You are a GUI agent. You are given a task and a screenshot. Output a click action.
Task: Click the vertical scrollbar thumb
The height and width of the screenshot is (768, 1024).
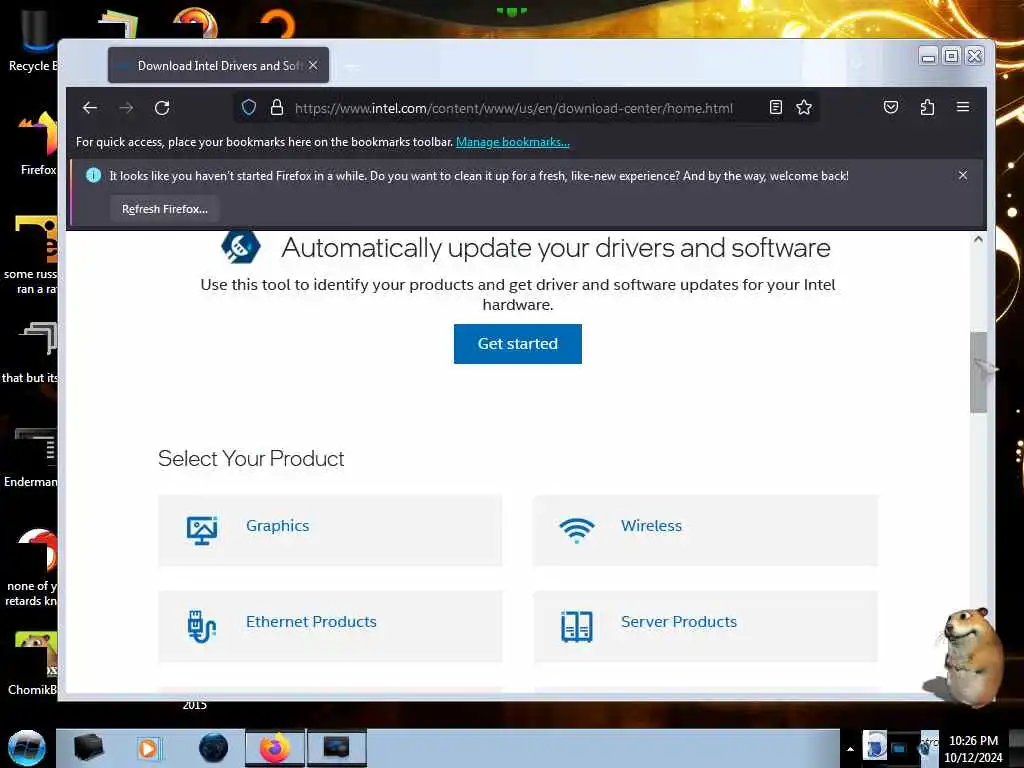pyautogui.click(x=978, y=372)
